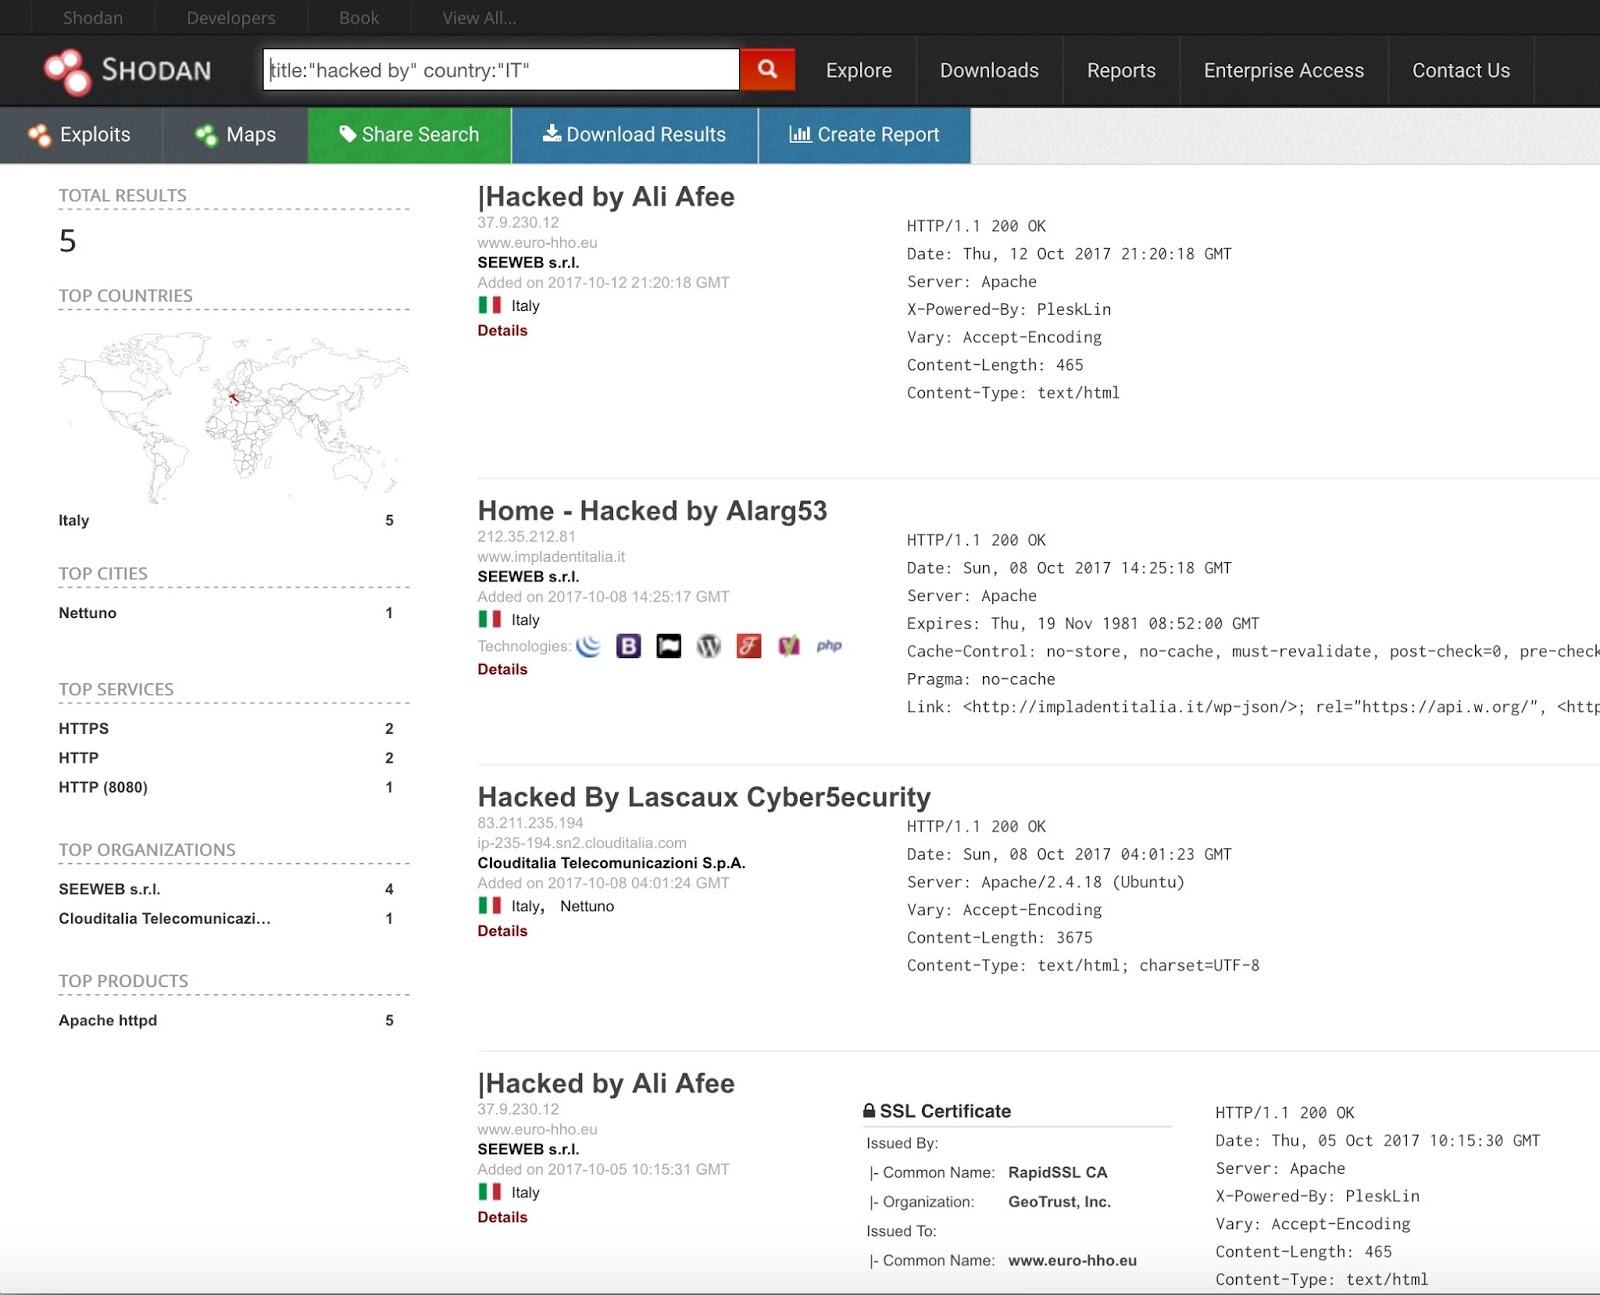The width and height of the screenshot is (1600, 1295).
Task: Filter by Clouditalia Telecomunicazi... in Top Organizations
Action: (164, 918)
